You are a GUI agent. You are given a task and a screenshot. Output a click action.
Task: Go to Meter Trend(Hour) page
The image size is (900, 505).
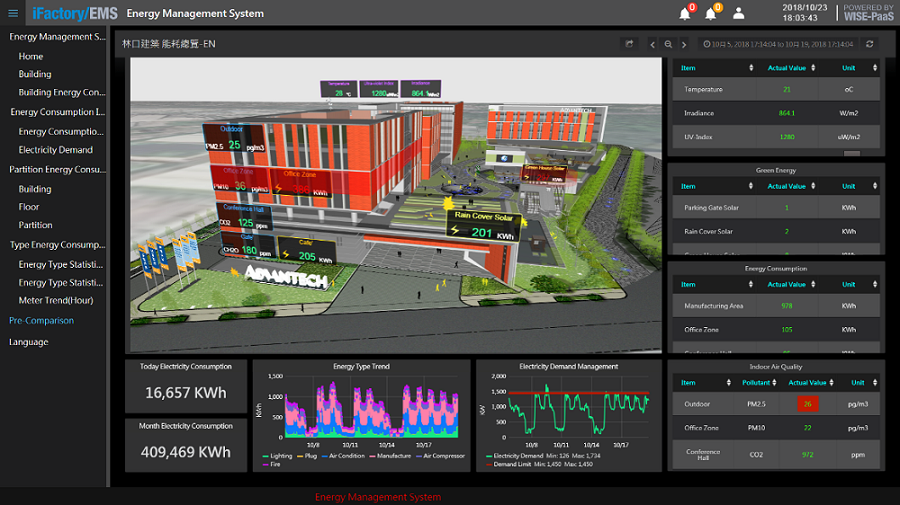56,300
